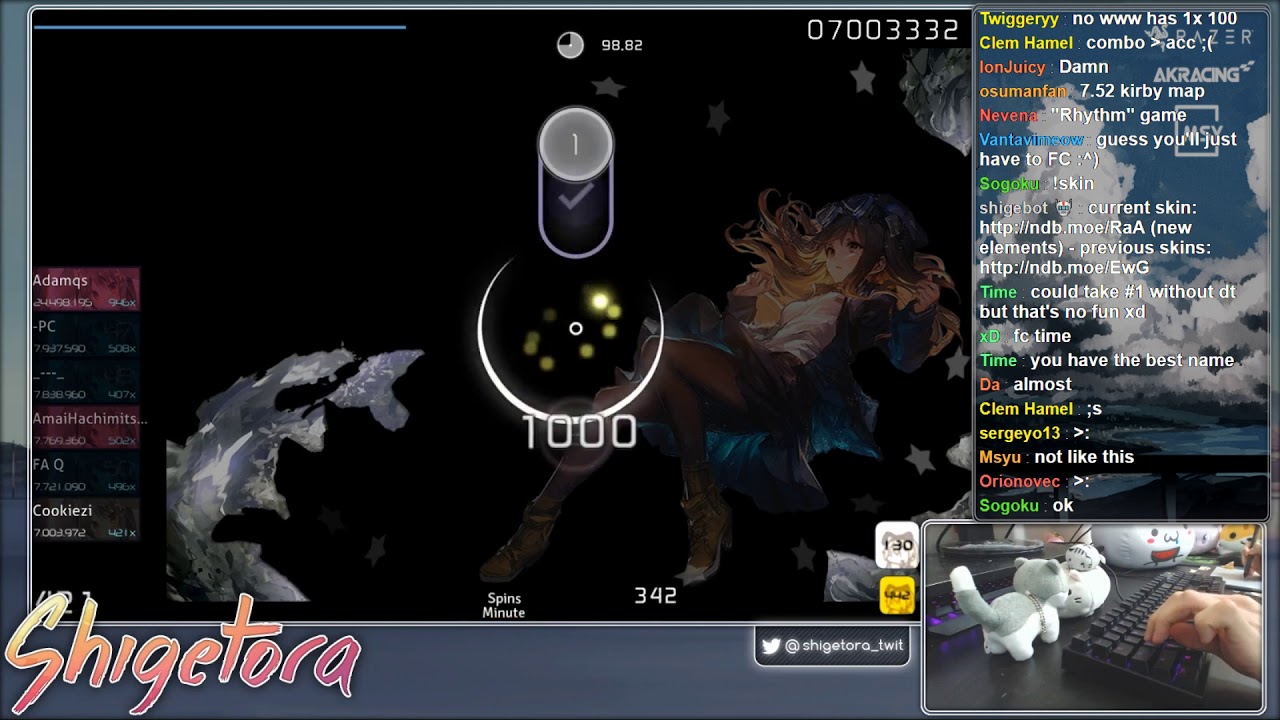The image size is (1280, 720).
Task: Click Twiggeryy's chat username
Action: (1019, 19)
